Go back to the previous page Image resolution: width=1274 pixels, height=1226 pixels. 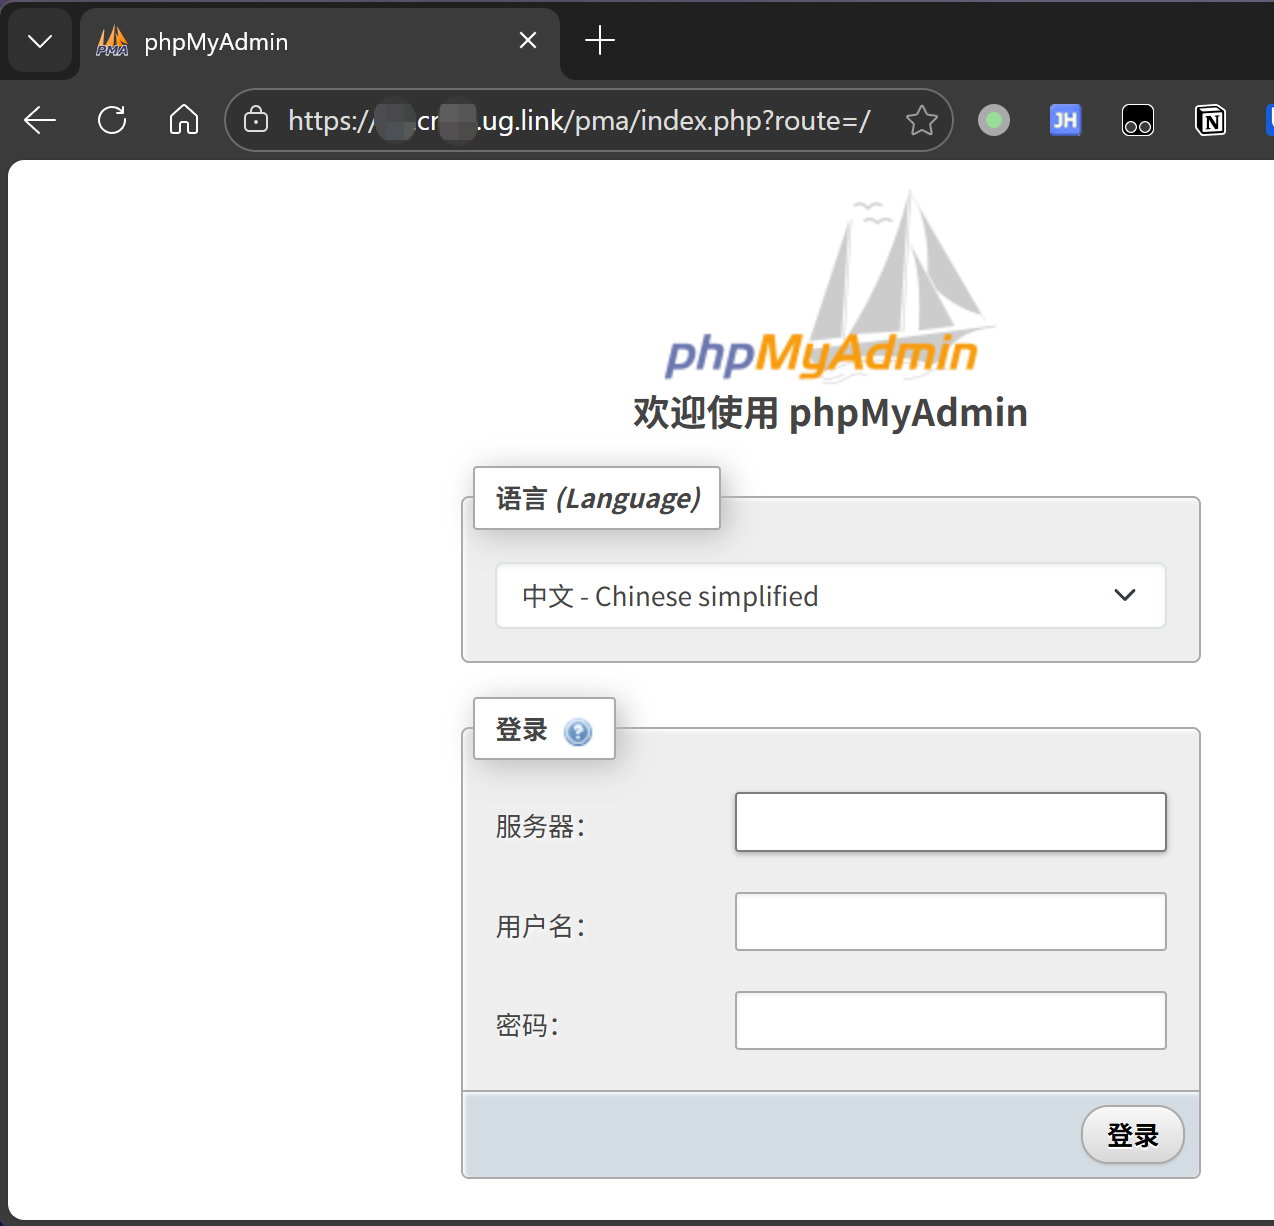[40, 121]
